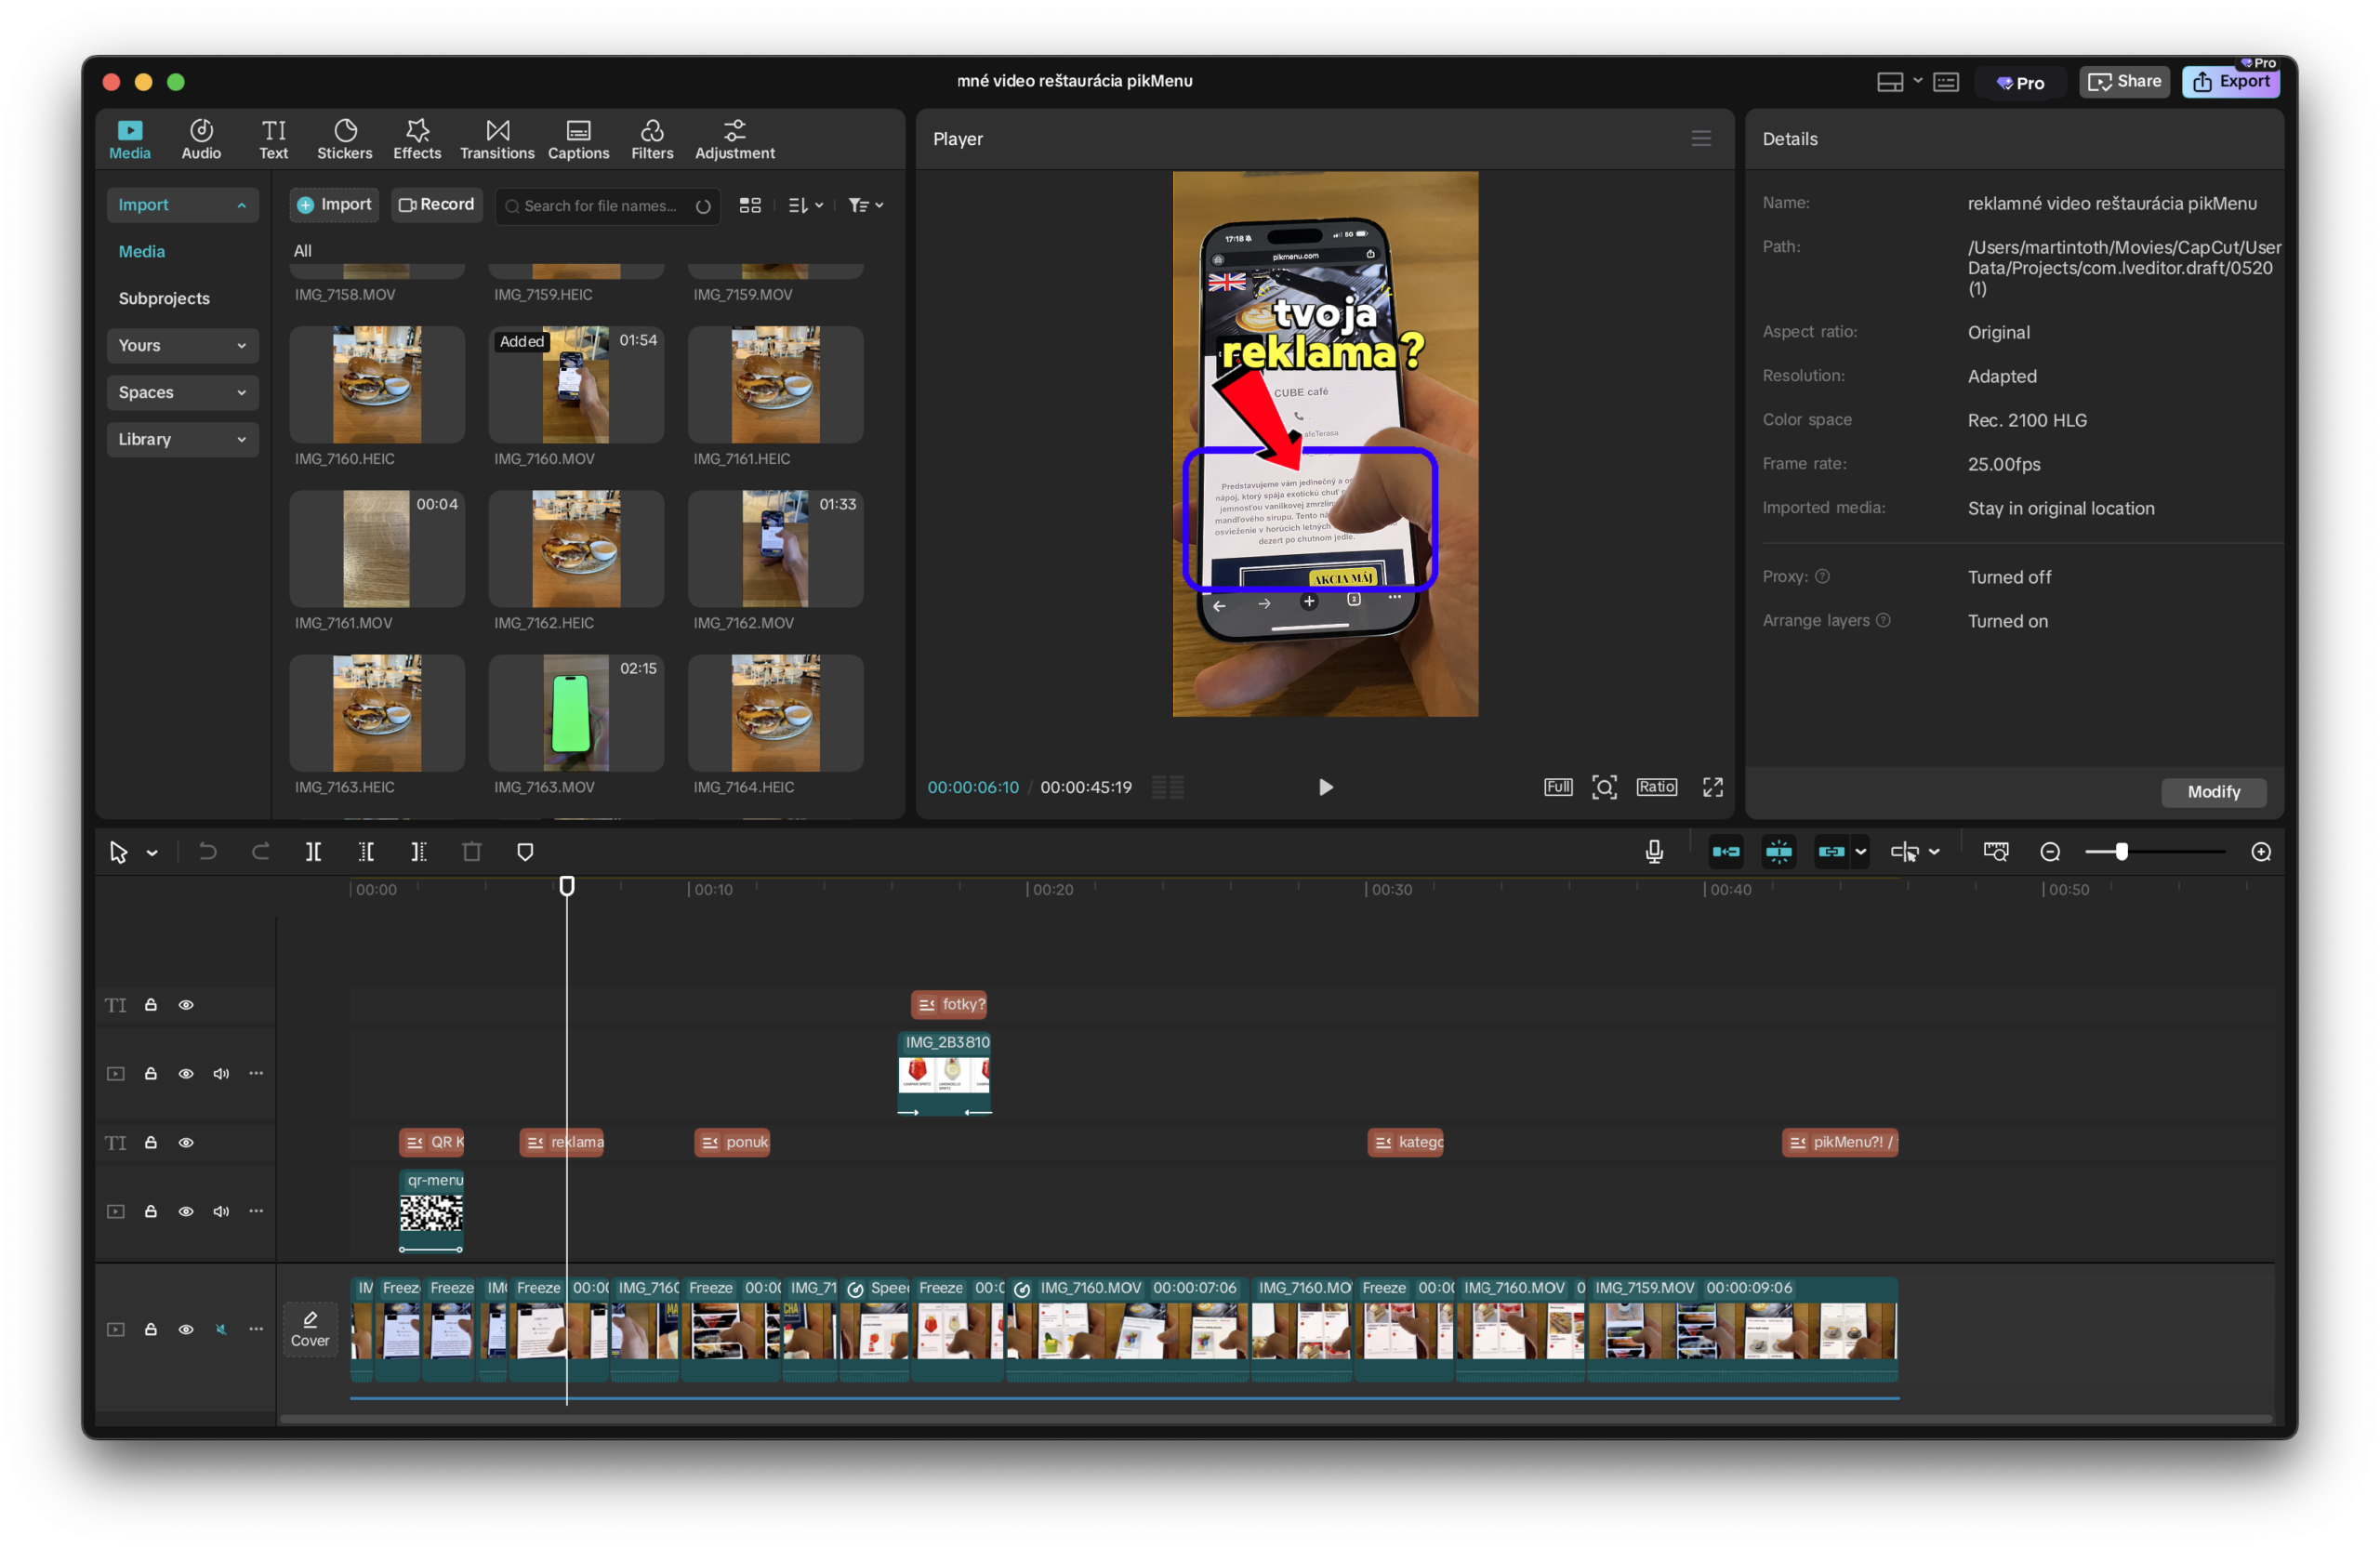Mute the IMG_2B3810 overlay track
The height and width of the screenshot is (1548, 2380).
221,1074
